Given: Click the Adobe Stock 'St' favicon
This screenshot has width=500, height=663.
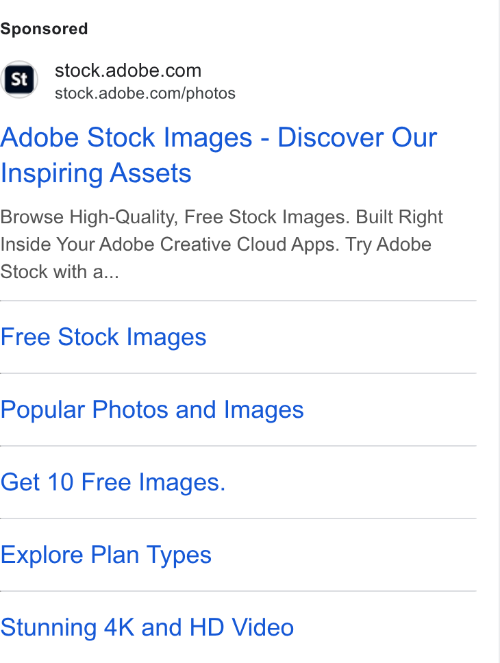Looking at the screenshot, I should pyautogui.click(x=19, y=79).
